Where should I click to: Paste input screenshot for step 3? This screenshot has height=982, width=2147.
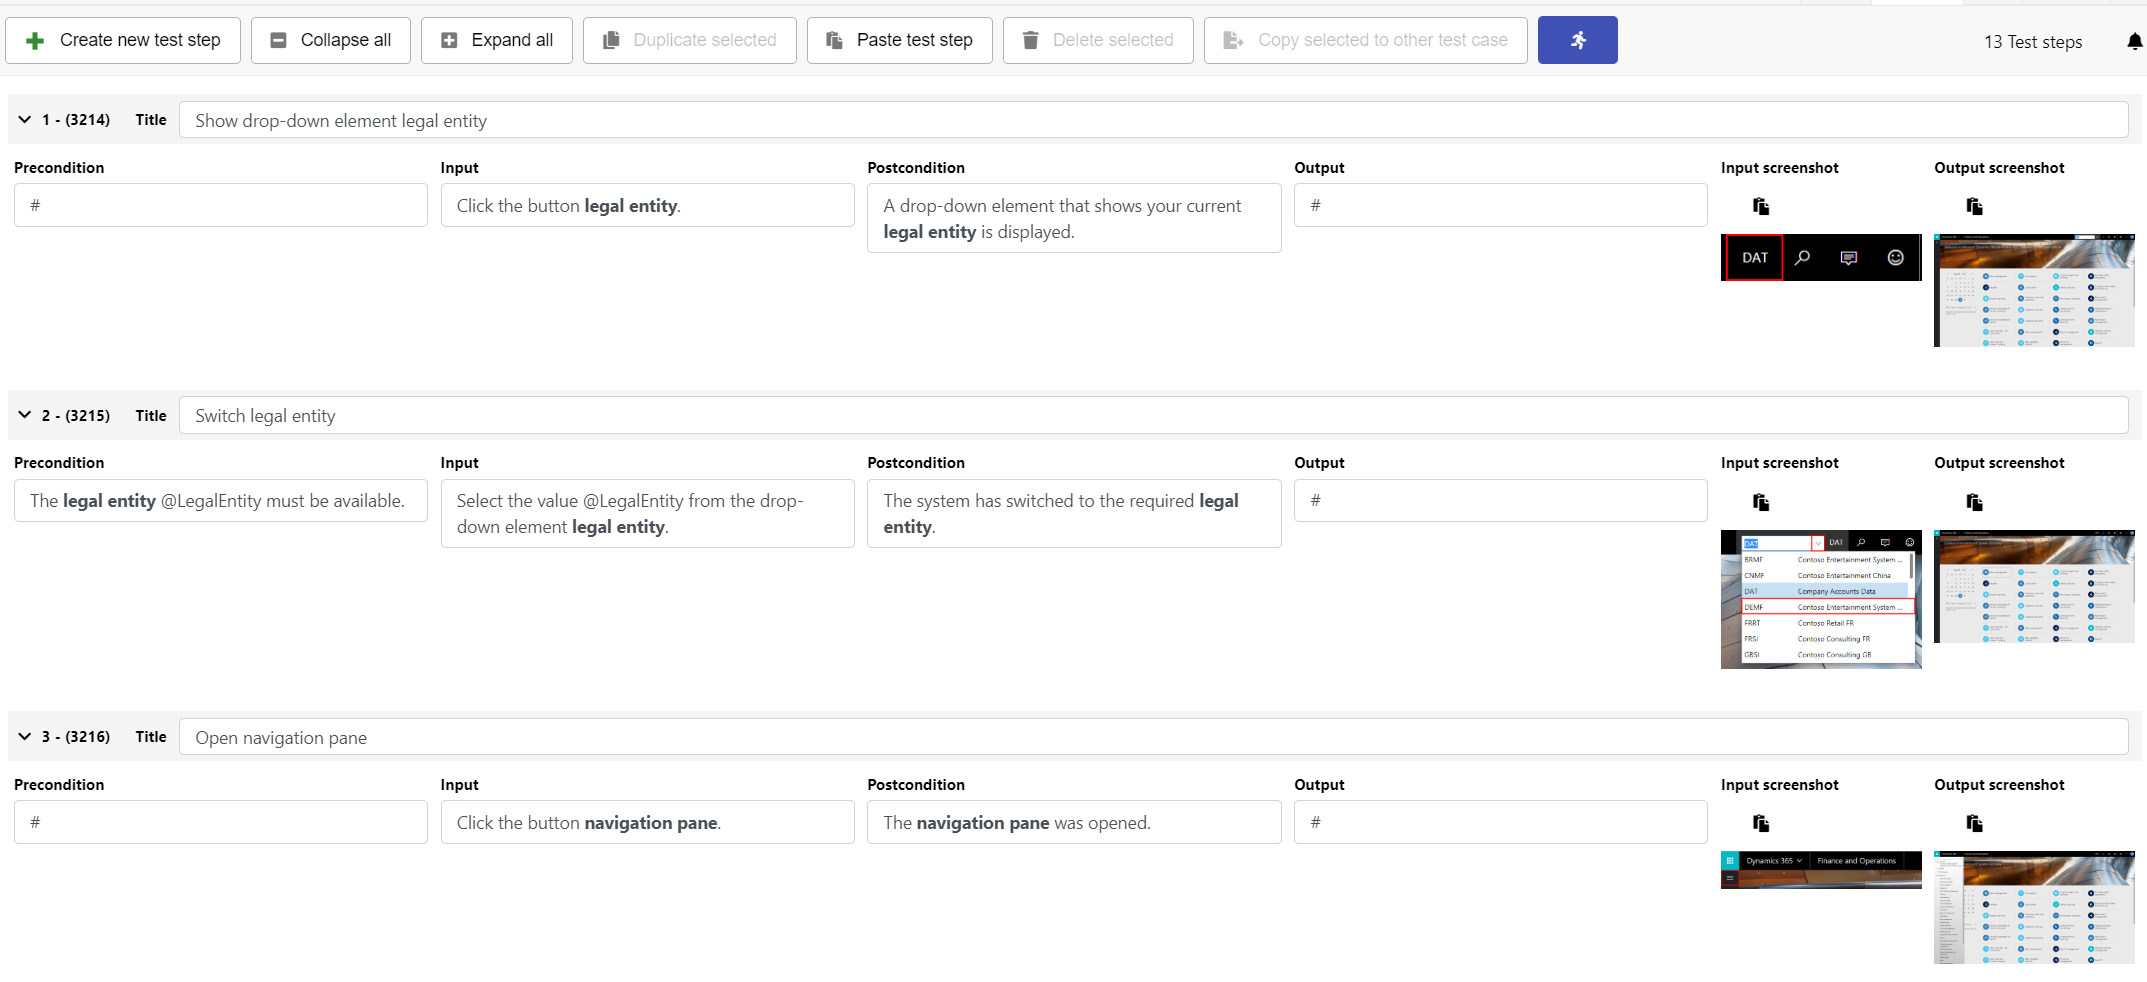pos(1761,823)
